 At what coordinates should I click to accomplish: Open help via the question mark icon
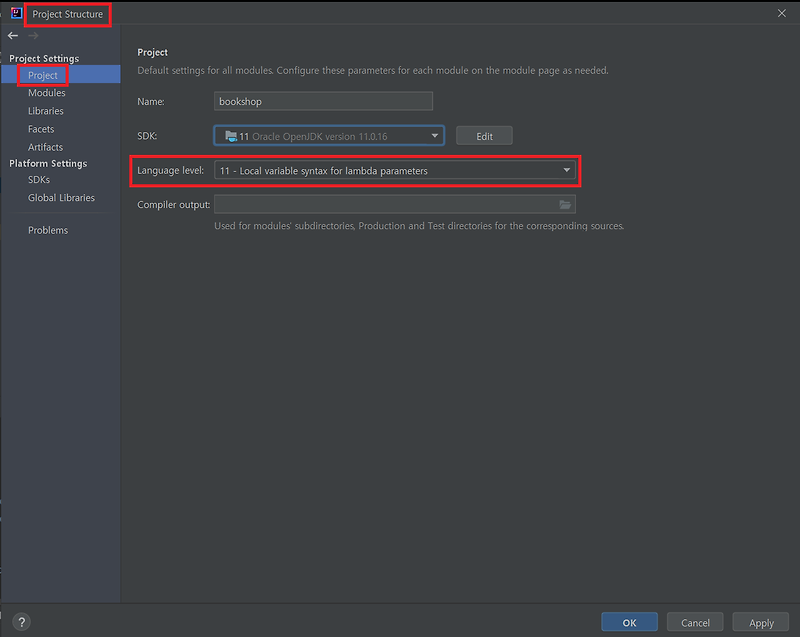coord(21,620)
